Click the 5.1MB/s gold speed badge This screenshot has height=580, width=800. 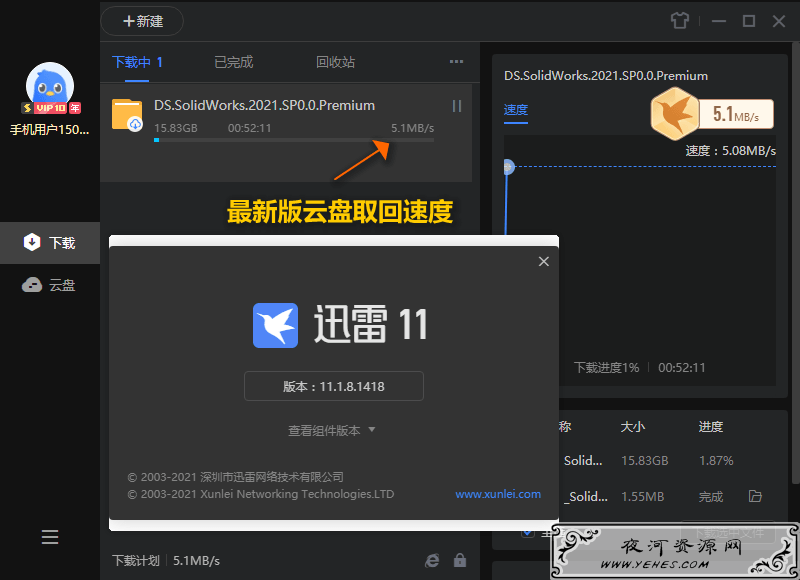736,114
